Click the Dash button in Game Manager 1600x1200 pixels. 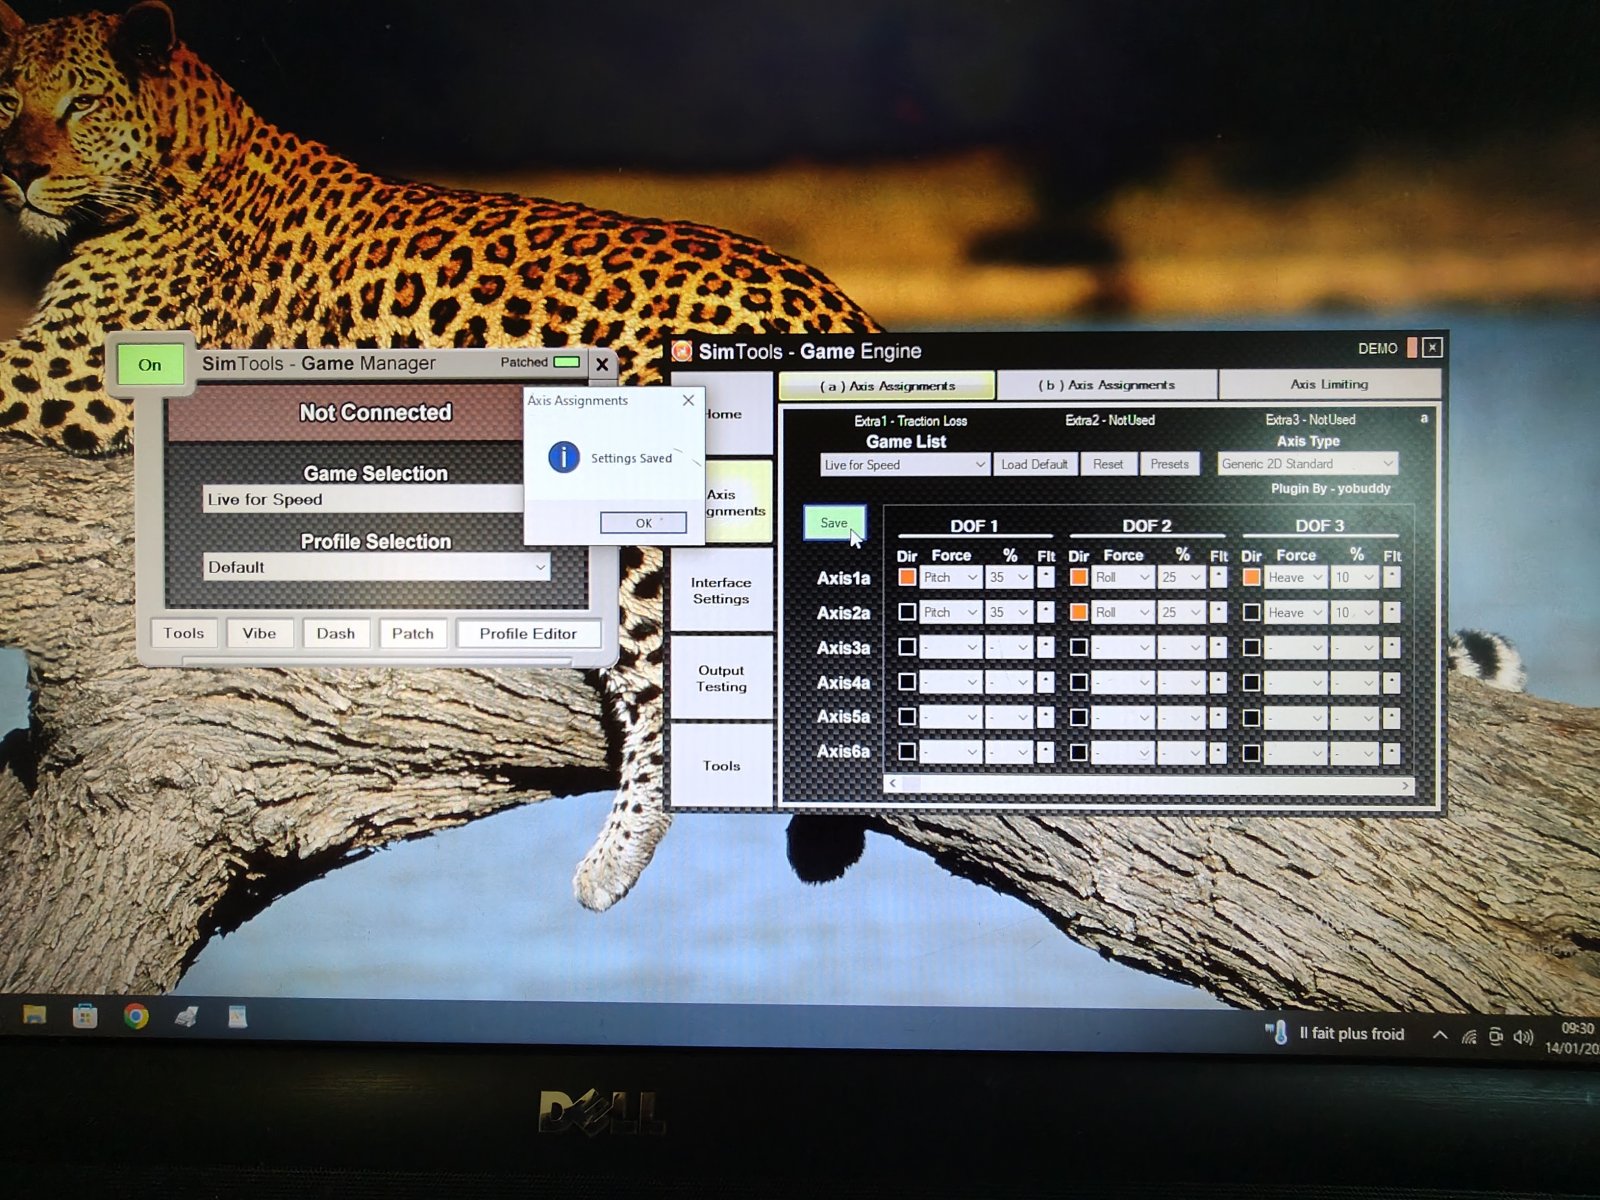tap(336, 634)
